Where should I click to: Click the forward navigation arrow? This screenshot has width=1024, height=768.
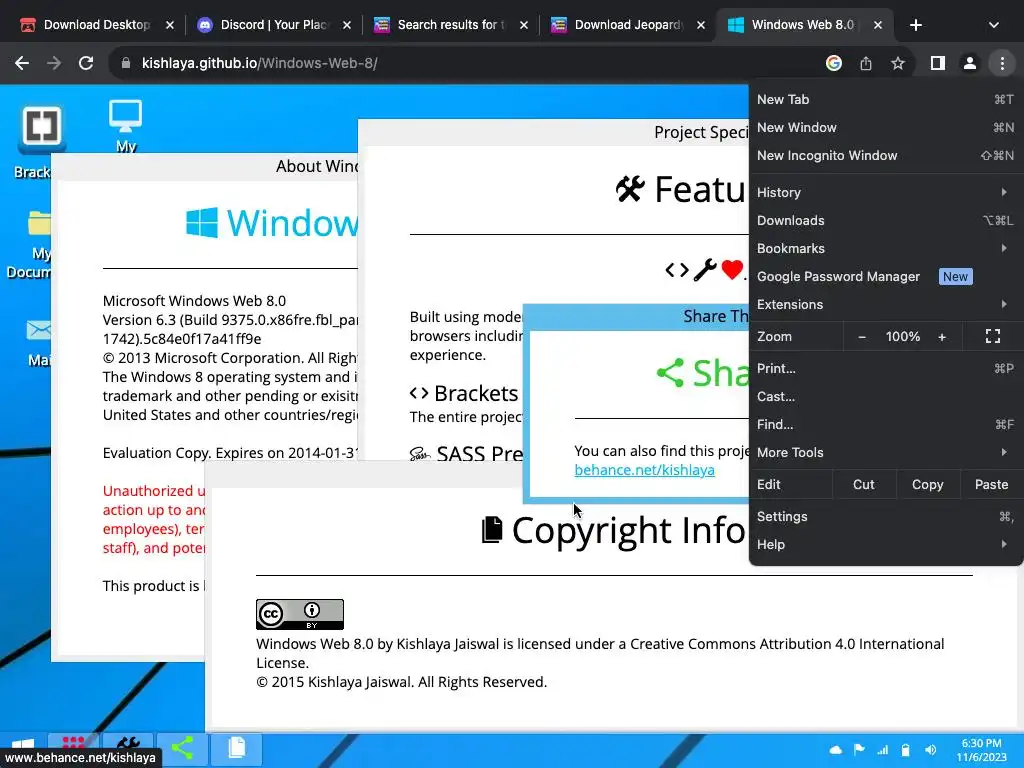pyautogui.click(x=54, y=63)
